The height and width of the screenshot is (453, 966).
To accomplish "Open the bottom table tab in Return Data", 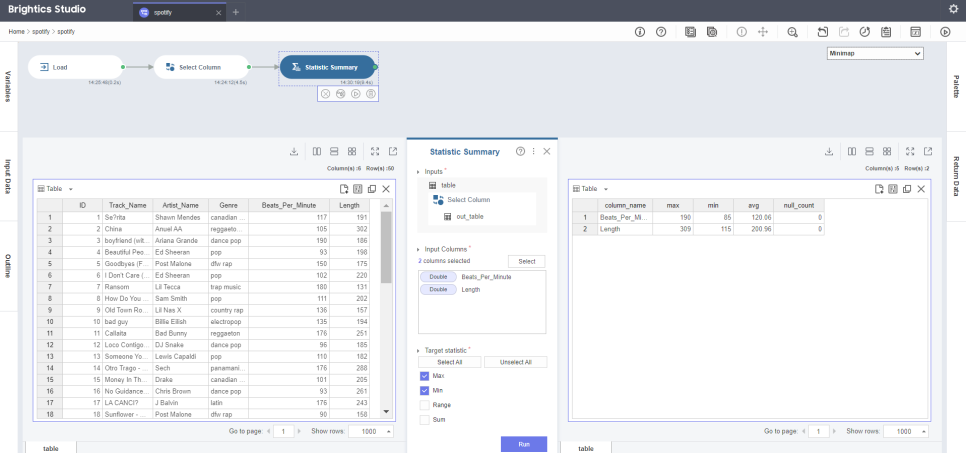I will tap(586, 448).
